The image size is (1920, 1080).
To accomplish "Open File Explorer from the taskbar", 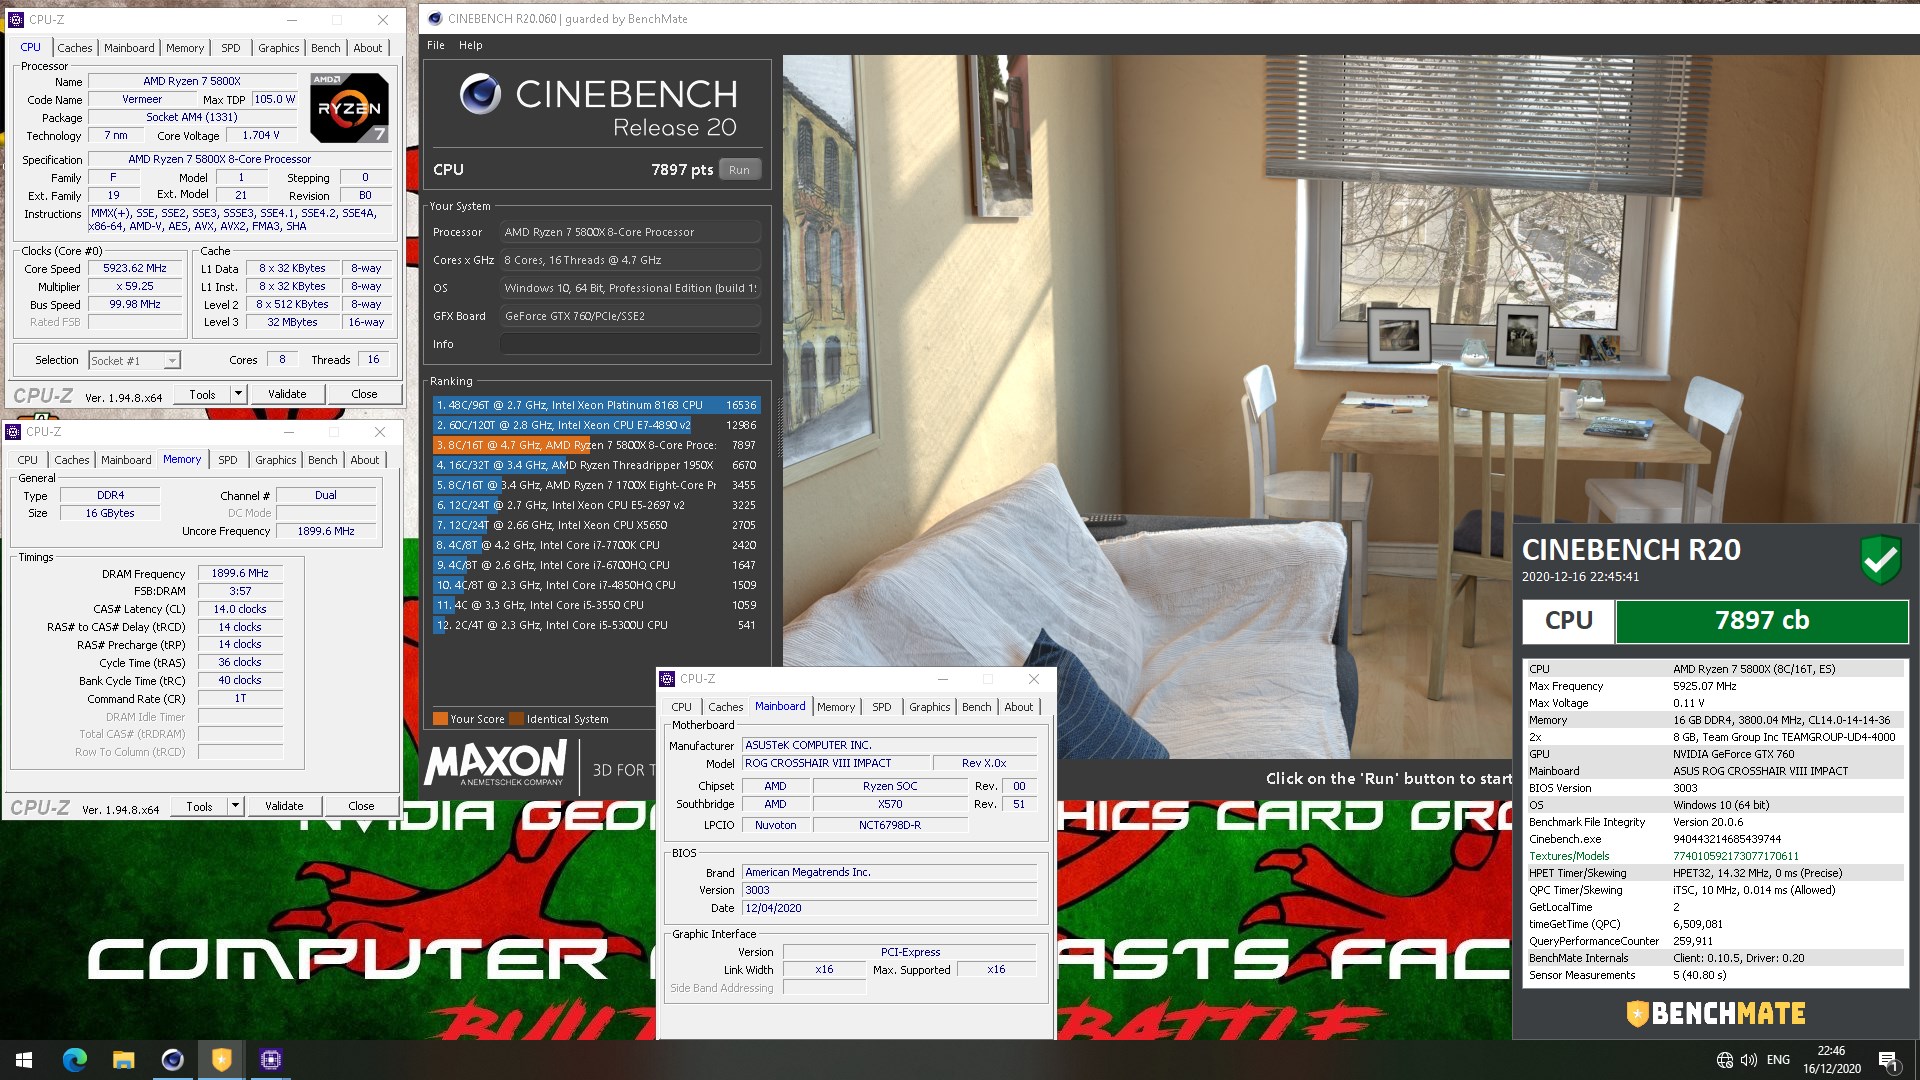I will click(x=123, y=1060).
